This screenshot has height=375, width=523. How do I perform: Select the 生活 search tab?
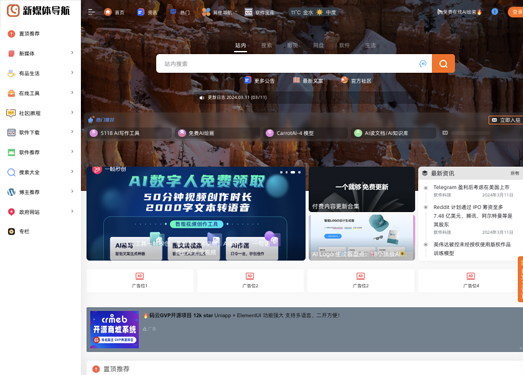click(x=370, y=45)
